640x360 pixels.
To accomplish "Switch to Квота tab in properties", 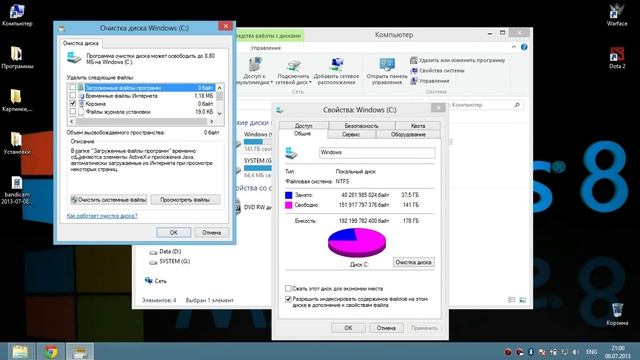I will click(x=418, y=126).
